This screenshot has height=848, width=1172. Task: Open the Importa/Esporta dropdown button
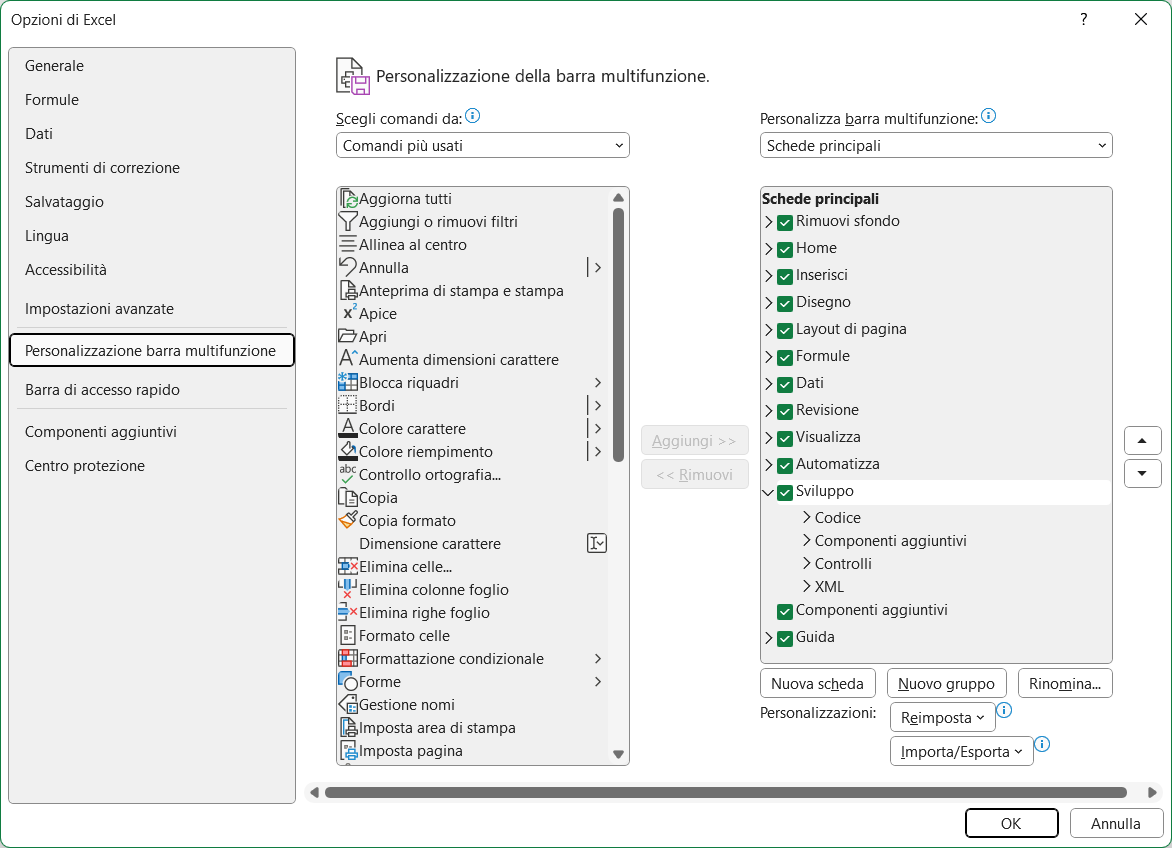[x=961, y=751]
